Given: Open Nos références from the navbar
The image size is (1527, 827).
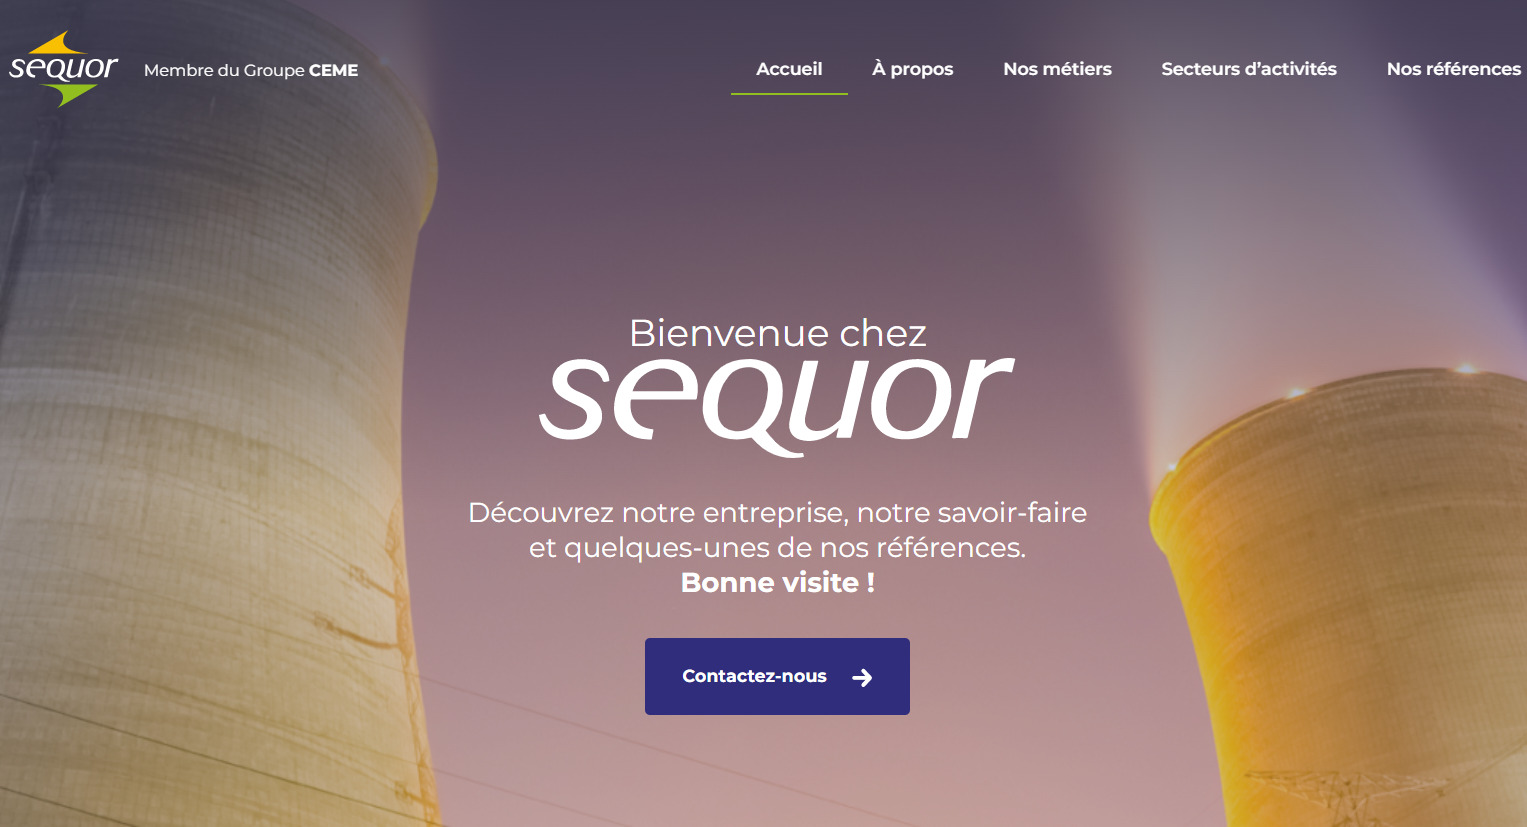Looking at the screenshot, I should click(1454, 69).
